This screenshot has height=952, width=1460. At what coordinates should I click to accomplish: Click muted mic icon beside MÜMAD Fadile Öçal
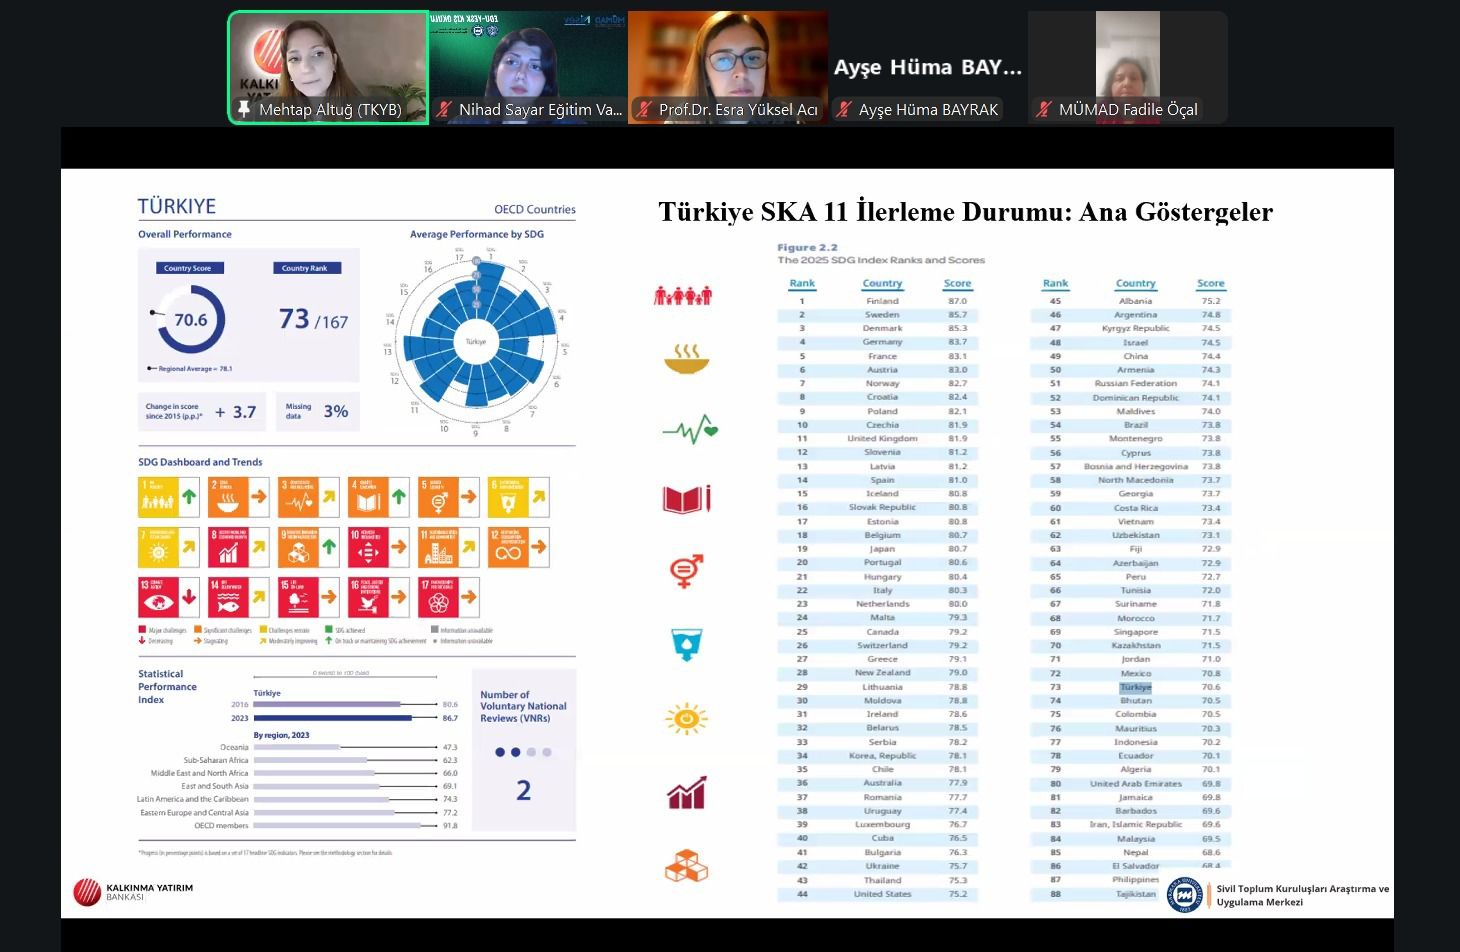tap(1044, 109)
